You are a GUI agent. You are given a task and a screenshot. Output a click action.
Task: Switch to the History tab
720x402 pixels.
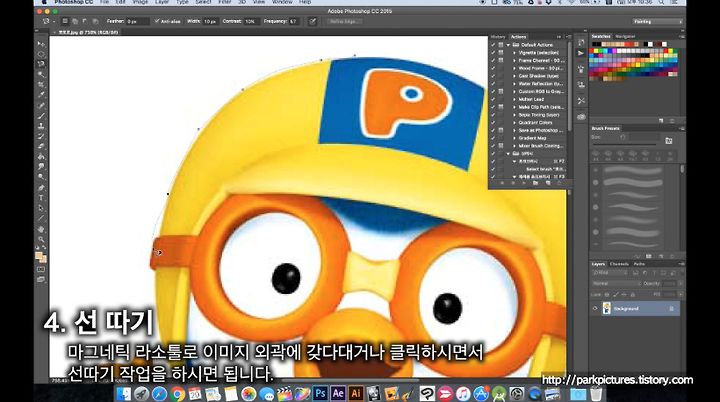pyautogui.click(x=498, y=37)
